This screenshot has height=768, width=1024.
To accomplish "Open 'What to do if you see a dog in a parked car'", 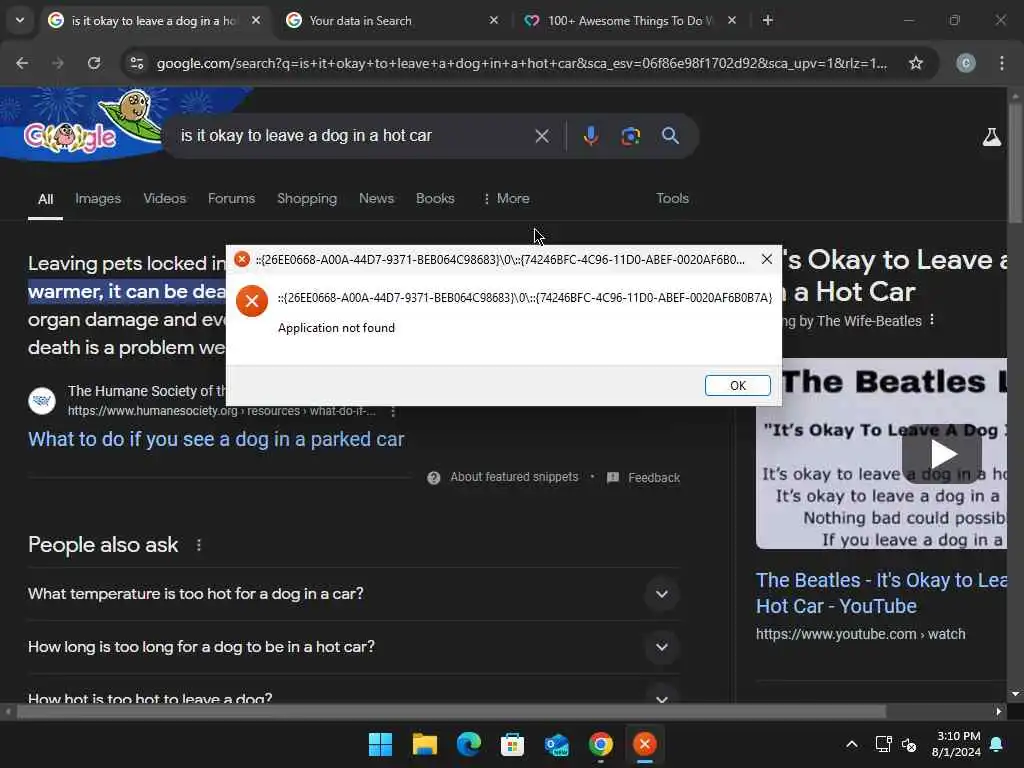I will (216, 440).
